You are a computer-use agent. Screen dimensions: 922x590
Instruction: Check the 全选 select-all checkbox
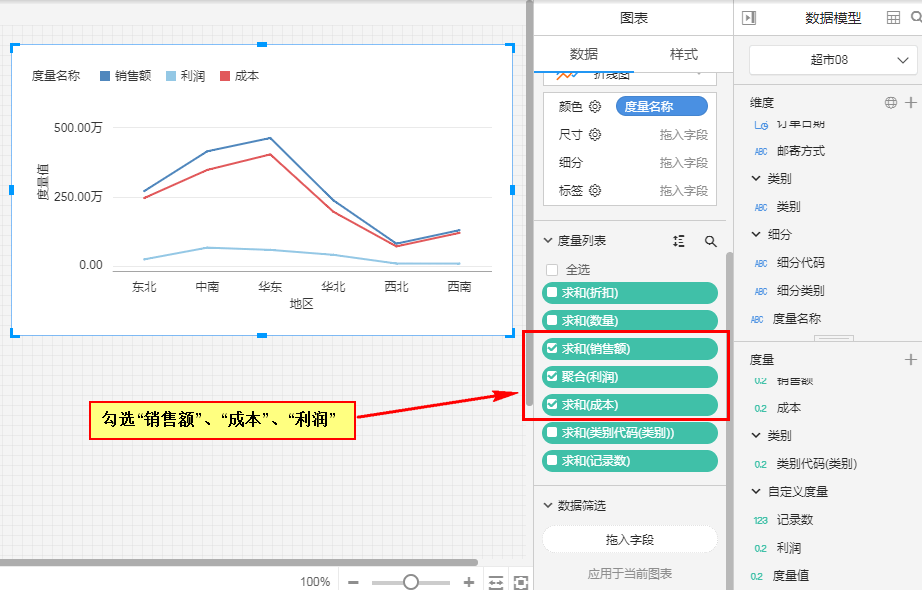click(x=552, y=270)
